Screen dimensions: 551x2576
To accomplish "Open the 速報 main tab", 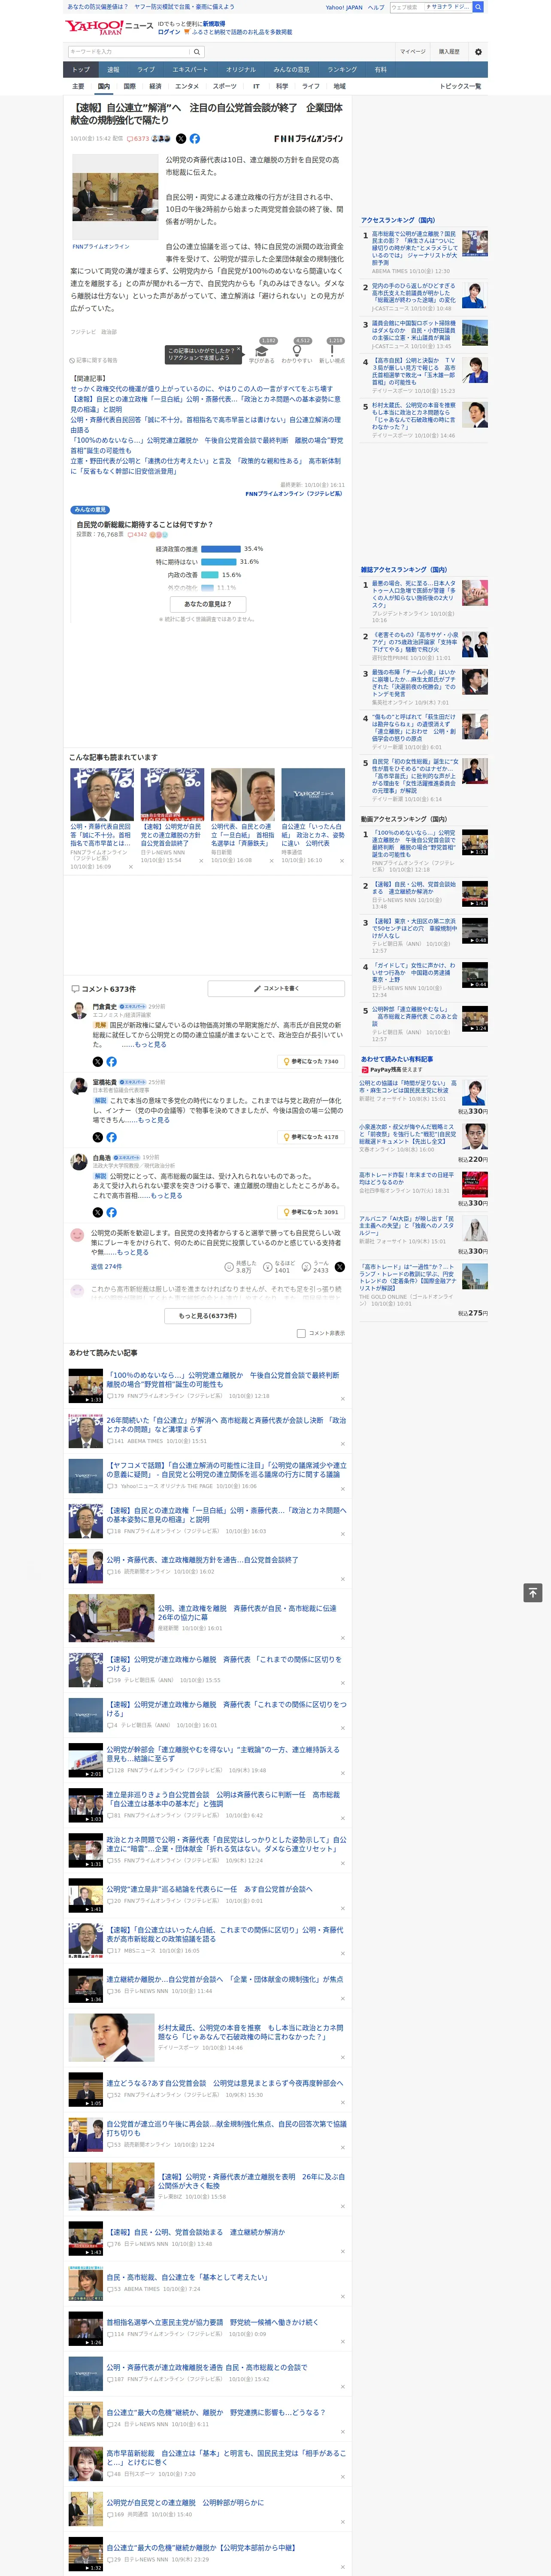I will [113, 70].
